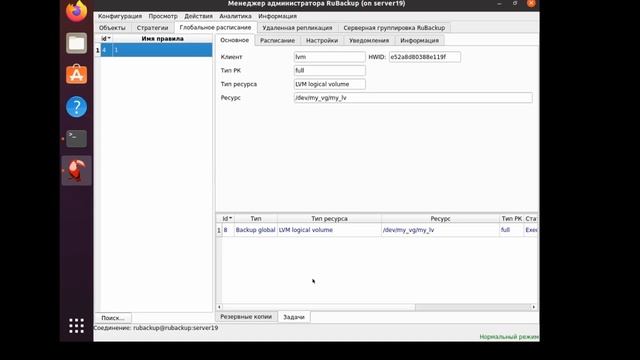Image resolution: width=640 pixels, height=360 pixels.
Task: Sort rules list by id column
Action: tap(106, 38)
